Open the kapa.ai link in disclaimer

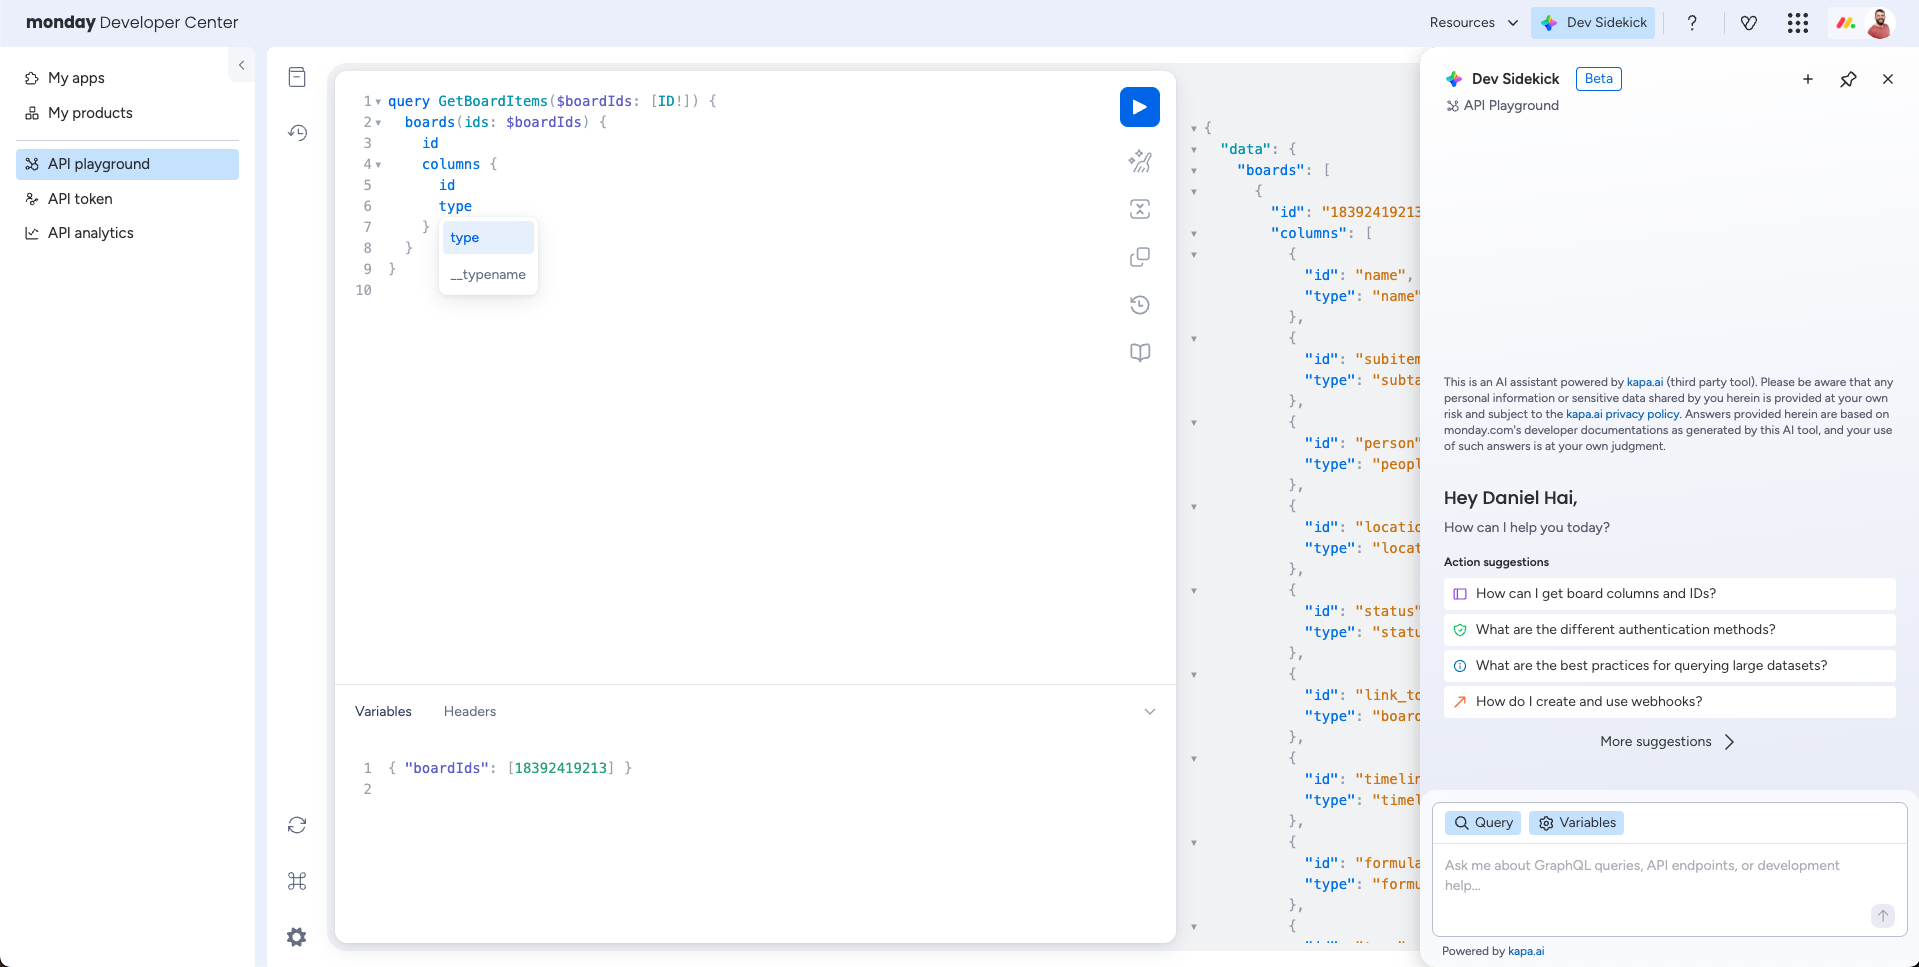point(1645,382)
